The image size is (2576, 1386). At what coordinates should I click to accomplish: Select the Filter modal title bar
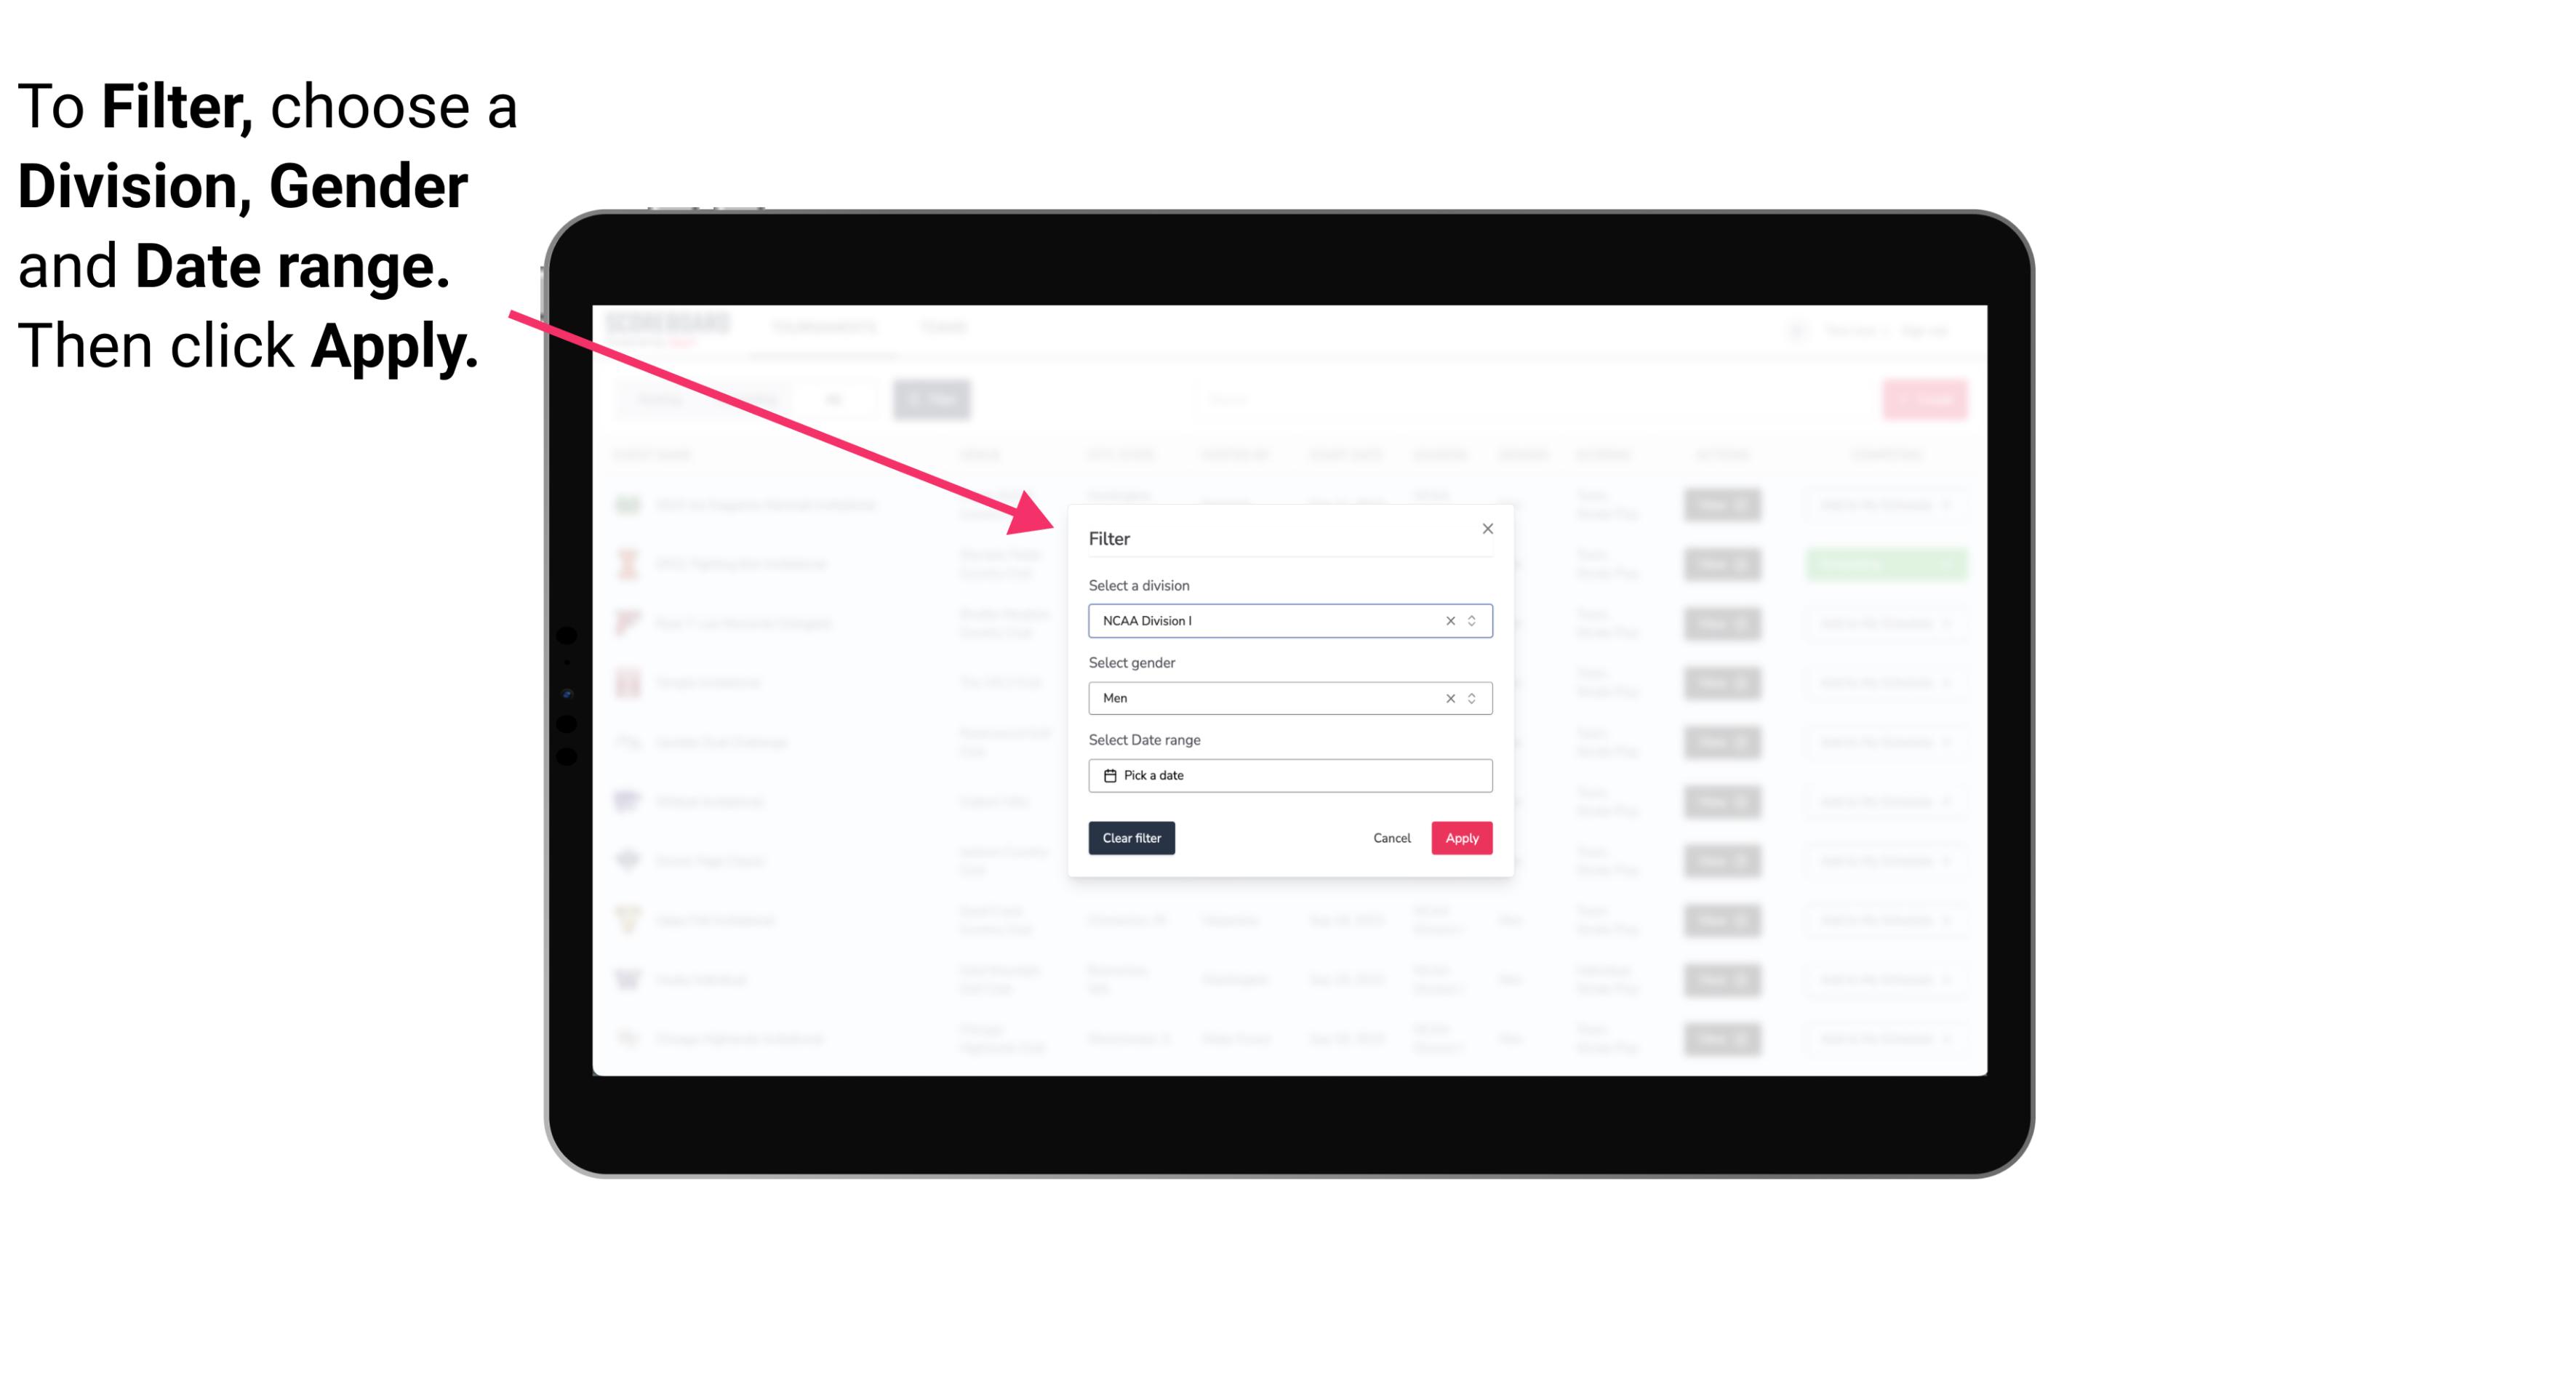1289,536
